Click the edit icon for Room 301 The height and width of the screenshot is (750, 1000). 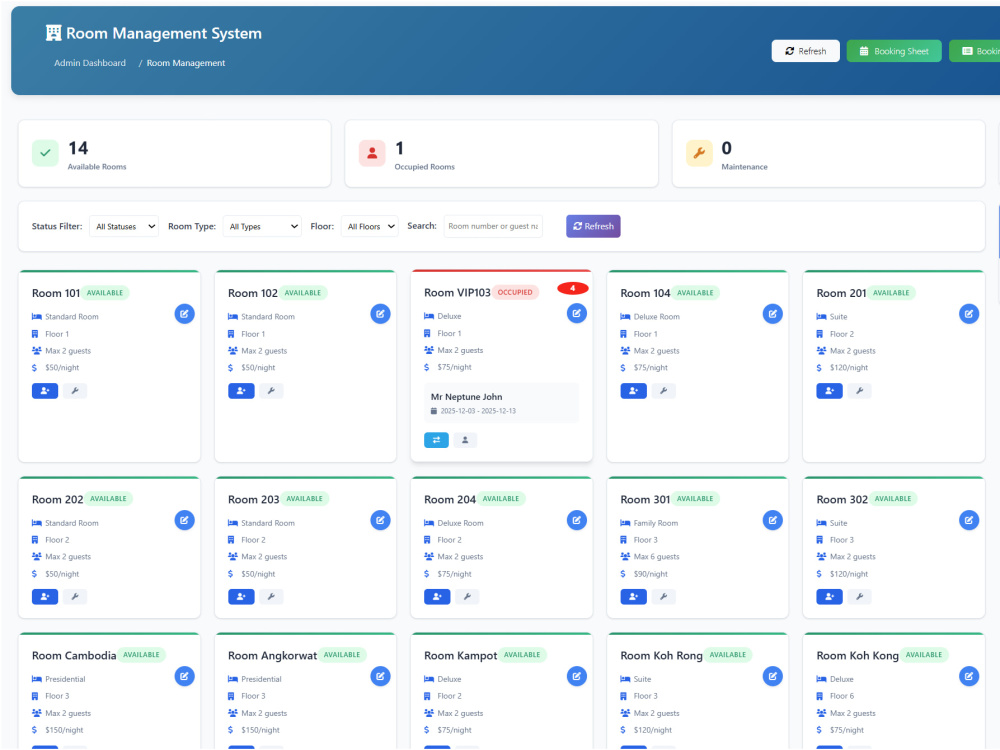coord(772,520)
